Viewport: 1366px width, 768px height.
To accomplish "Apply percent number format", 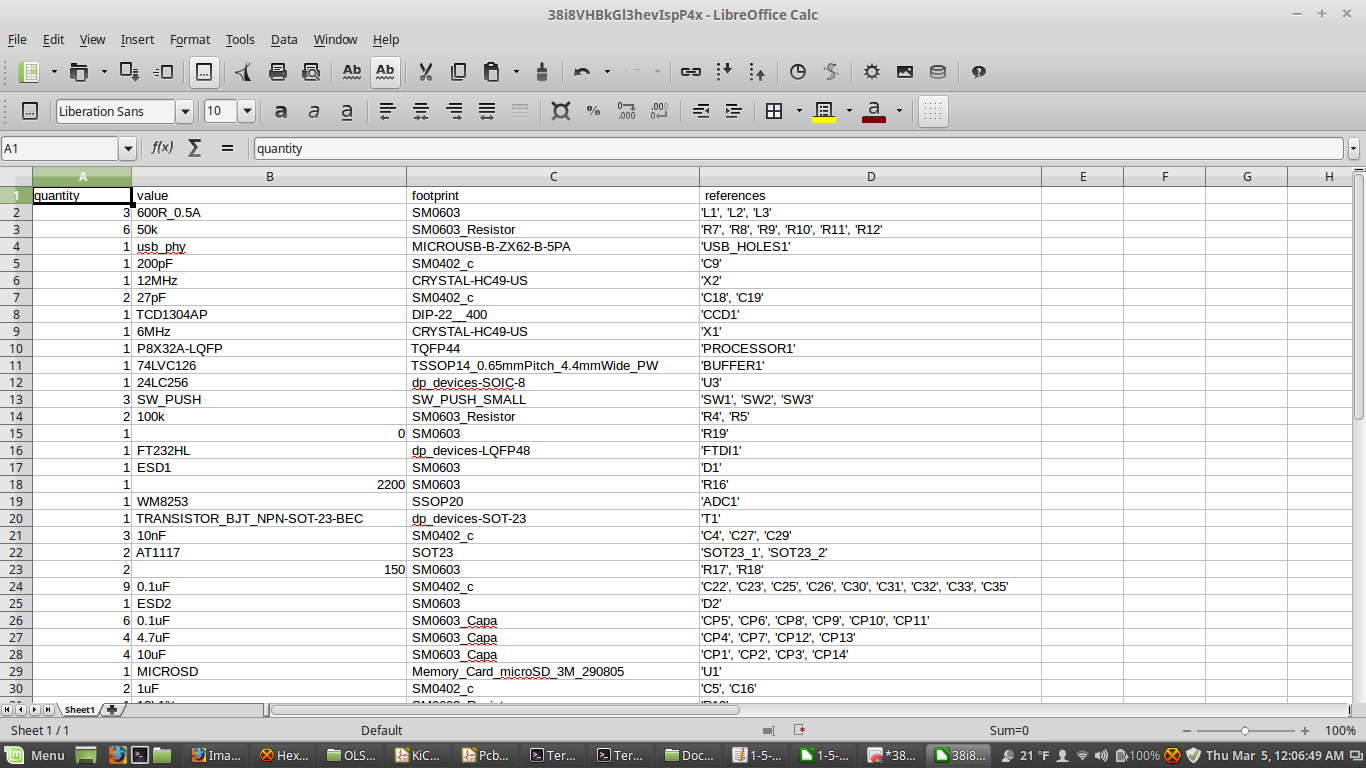I will pos(593,111).
